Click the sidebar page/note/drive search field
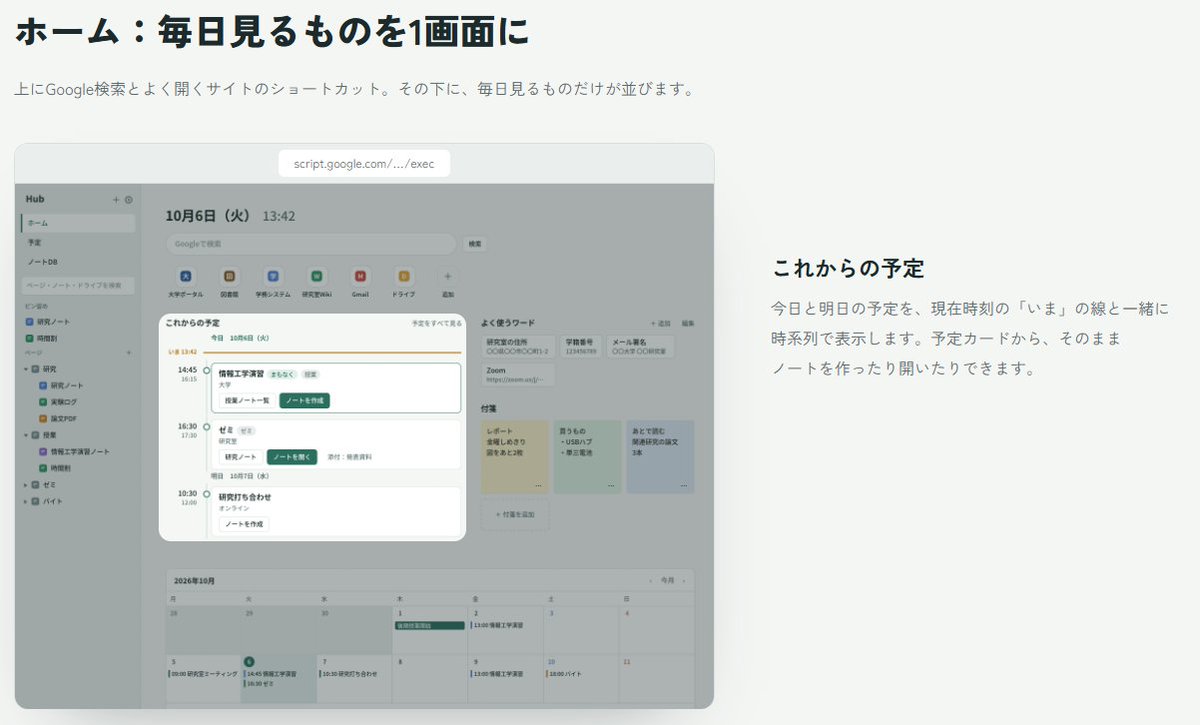 pyautogui.click(x=78, y=286)
